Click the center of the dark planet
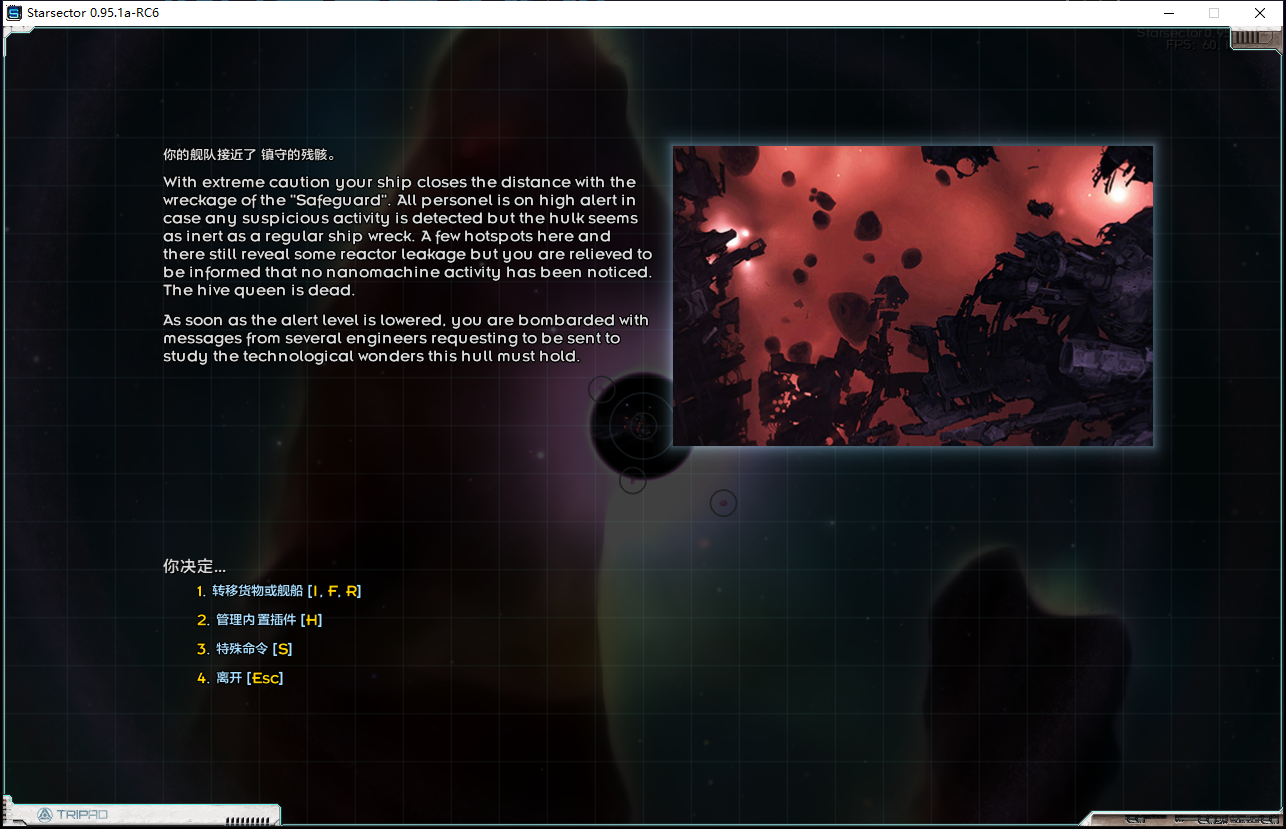Screen dimensions: 1286x829 coord(641,426)
